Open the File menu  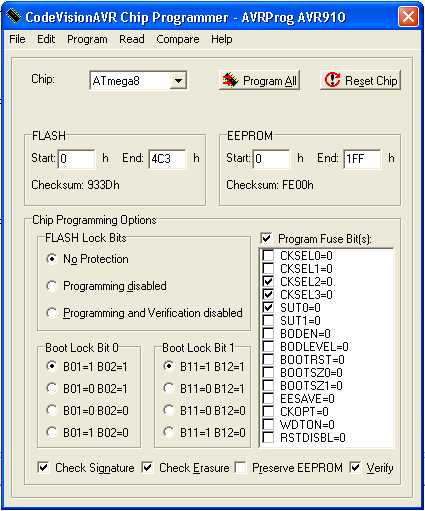click(17, 39)
